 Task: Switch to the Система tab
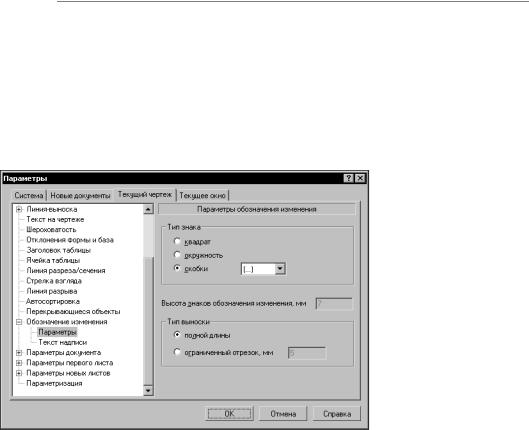[29, 196]
